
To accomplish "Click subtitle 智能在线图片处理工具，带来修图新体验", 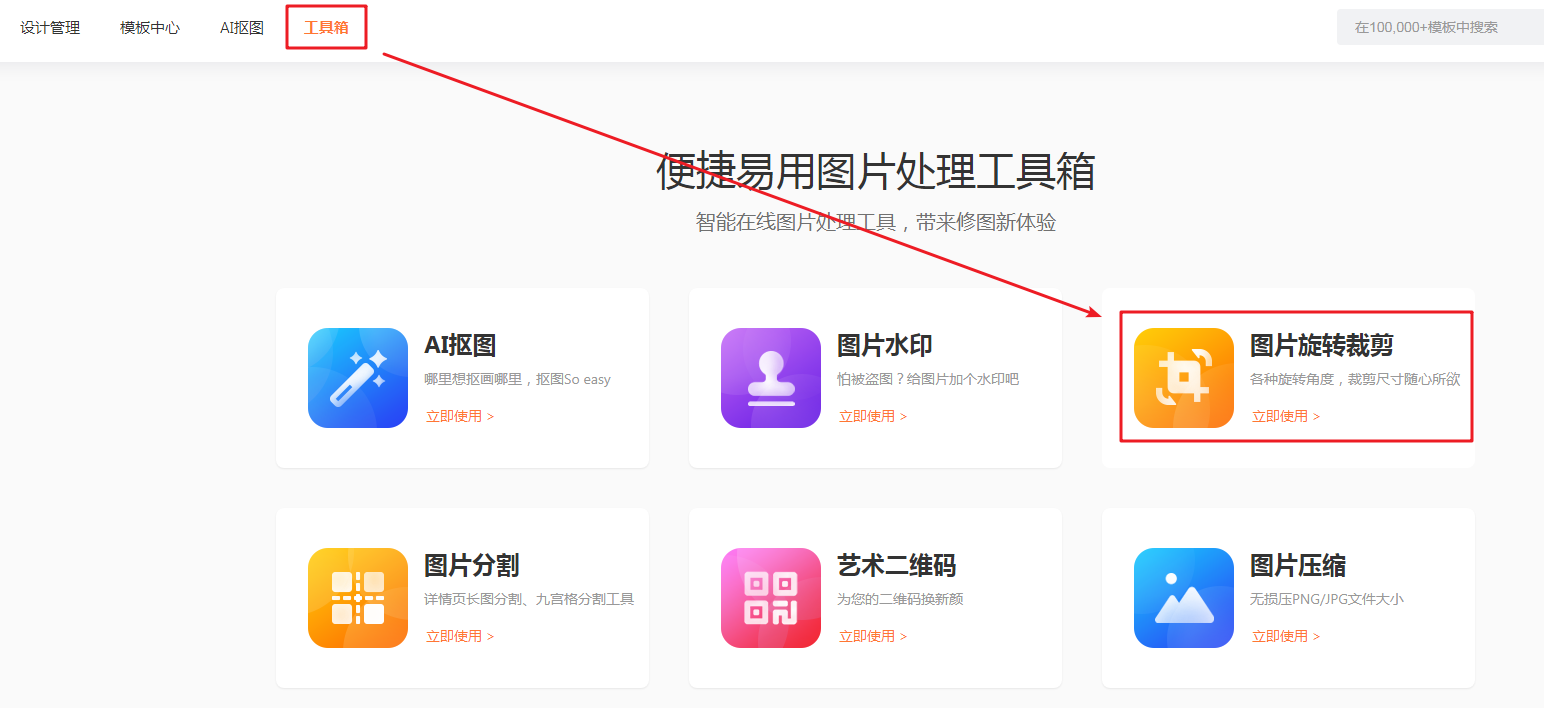I will [x=876, y=222].
